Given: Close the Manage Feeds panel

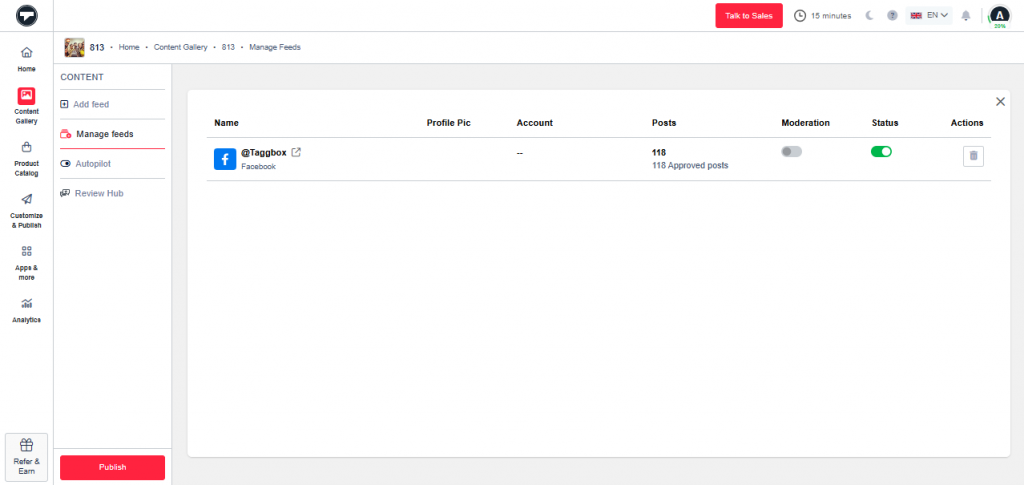Looking at the screenshot, I should point(1000,101).
